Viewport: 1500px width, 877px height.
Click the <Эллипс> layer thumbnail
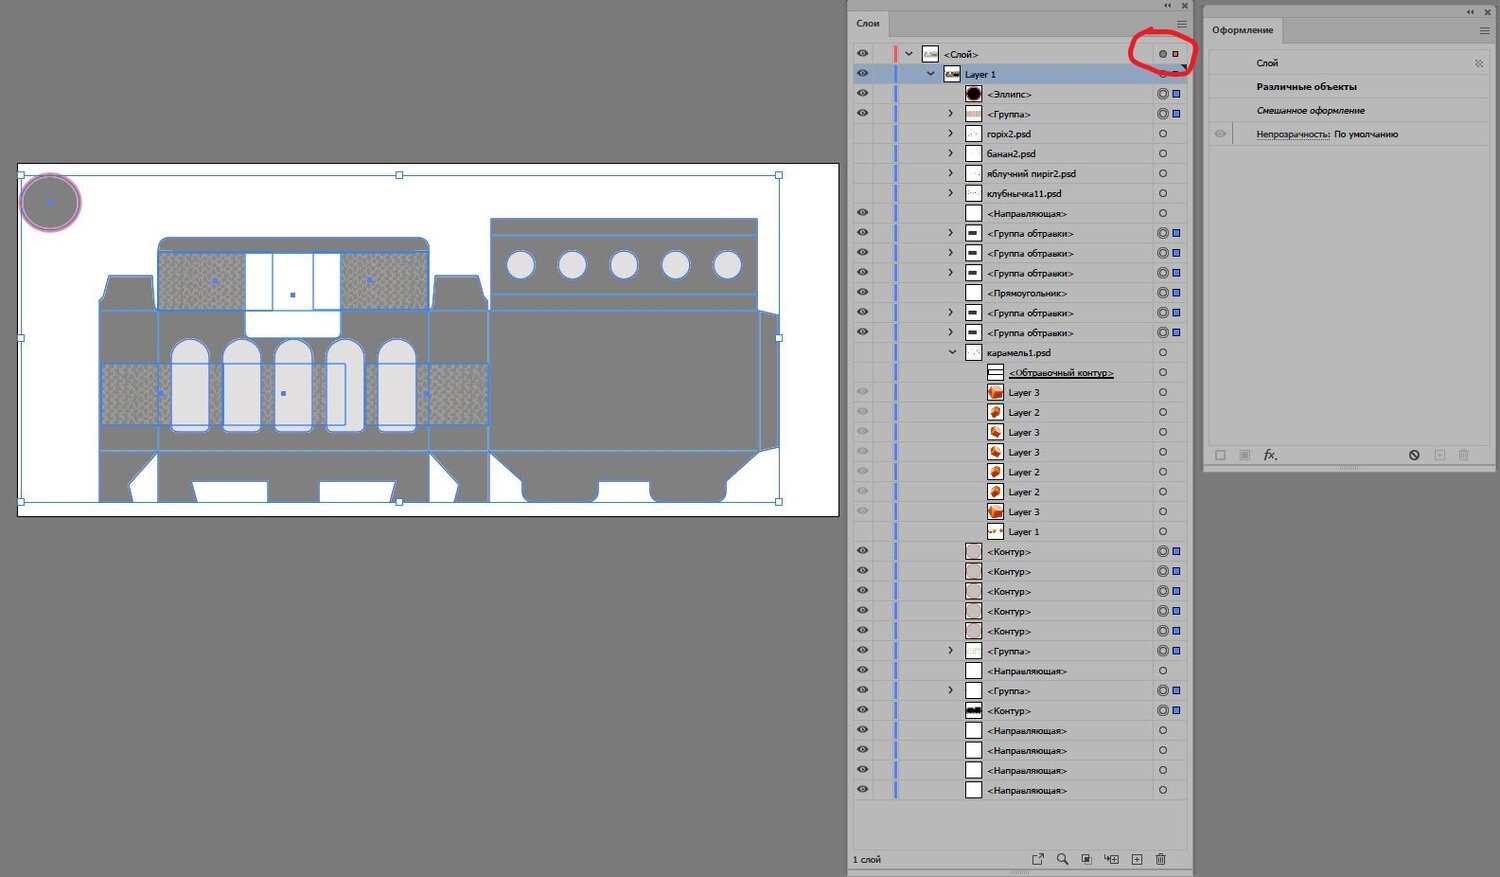point(973,94)
